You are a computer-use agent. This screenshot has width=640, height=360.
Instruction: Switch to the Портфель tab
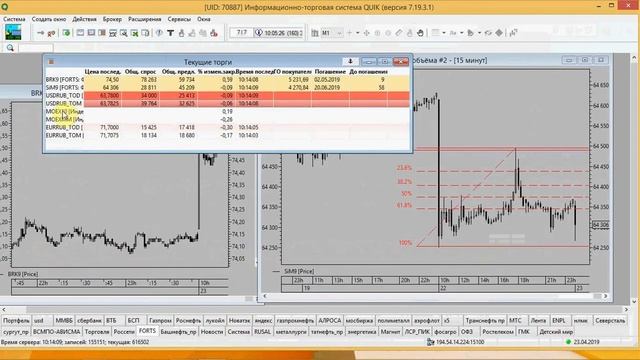pos(16,321)
